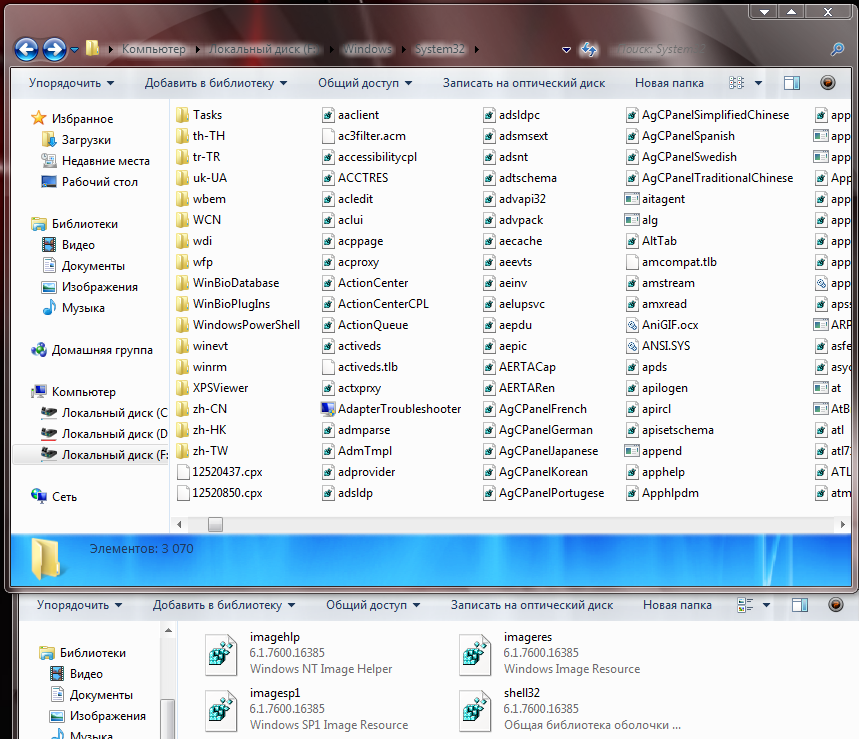The height and width of the screenshot is (739, 859).
Task: Click the System32 search input field
Action: coord(718,49)
